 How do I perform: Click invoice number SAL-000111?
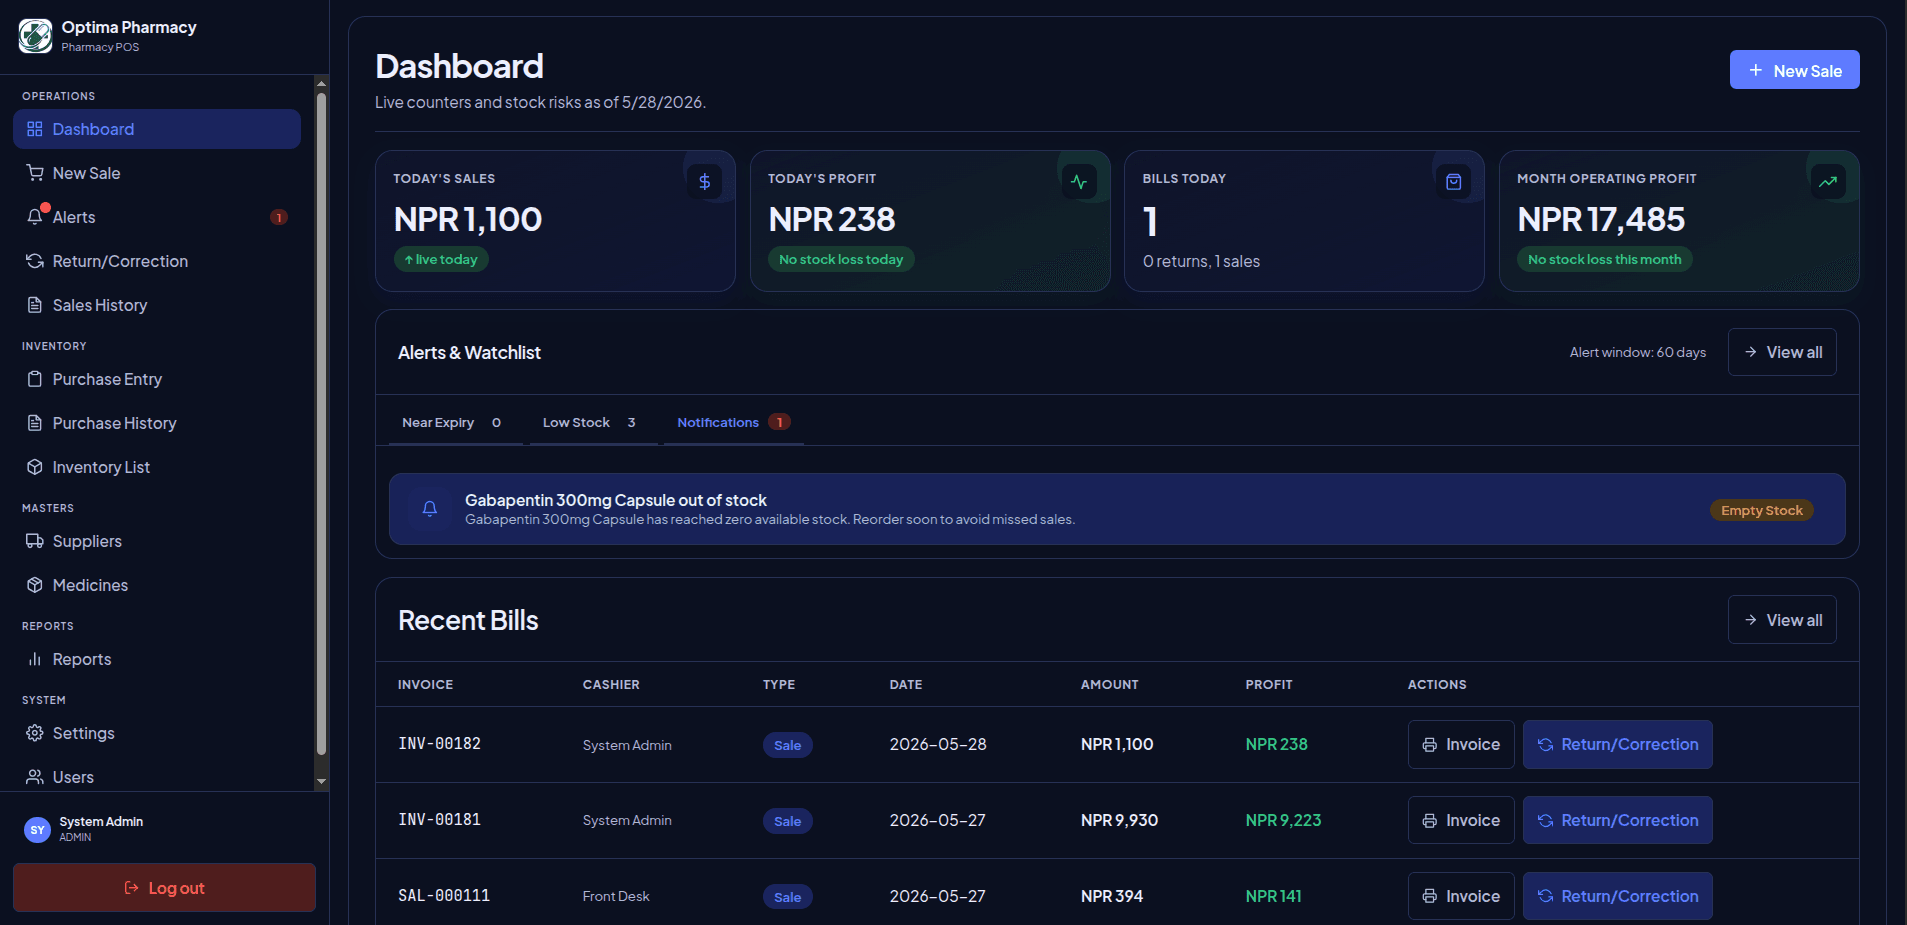point(444,896)
